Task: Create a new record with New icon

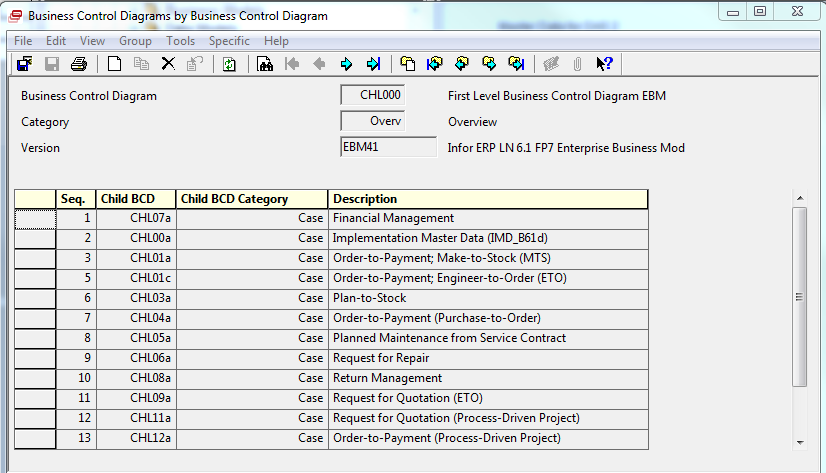Action: 114,64
